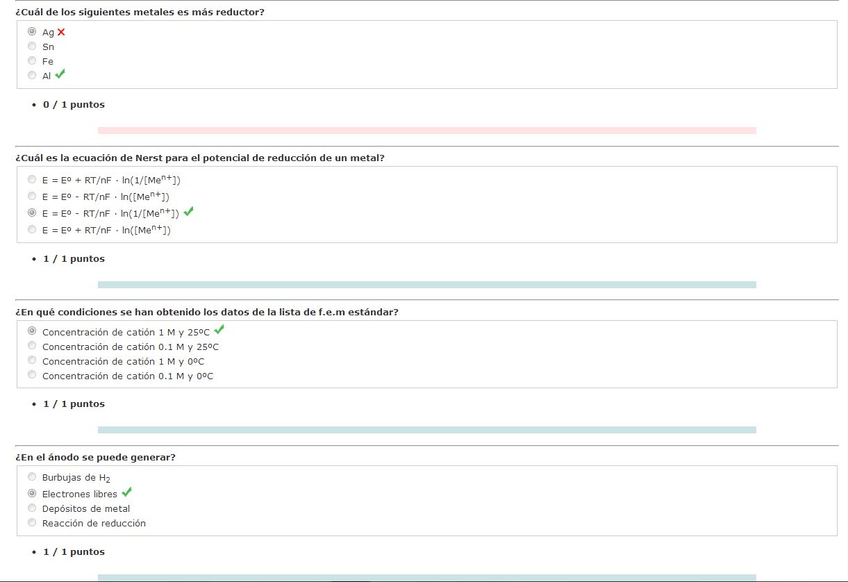Click the '0 / 1 puntos' score text
This screenshot has height=582, width=848.
[x=73, y=105]
